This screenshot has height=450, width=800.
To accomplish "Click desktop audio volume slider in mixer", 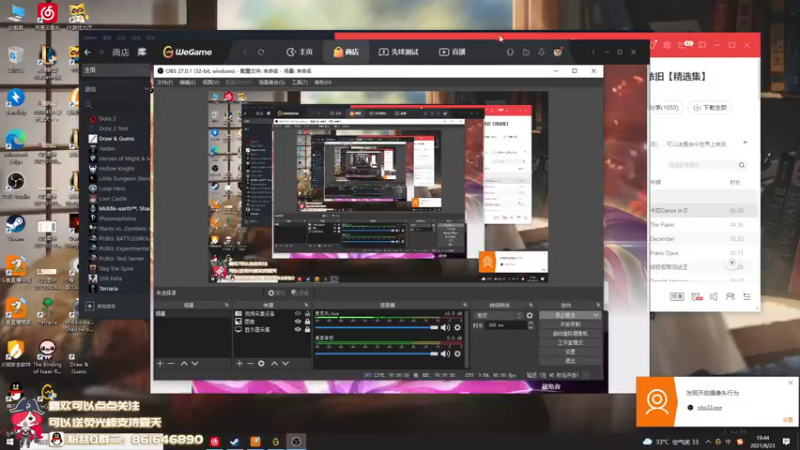I will pyautogui.click(x=377, y=354).
